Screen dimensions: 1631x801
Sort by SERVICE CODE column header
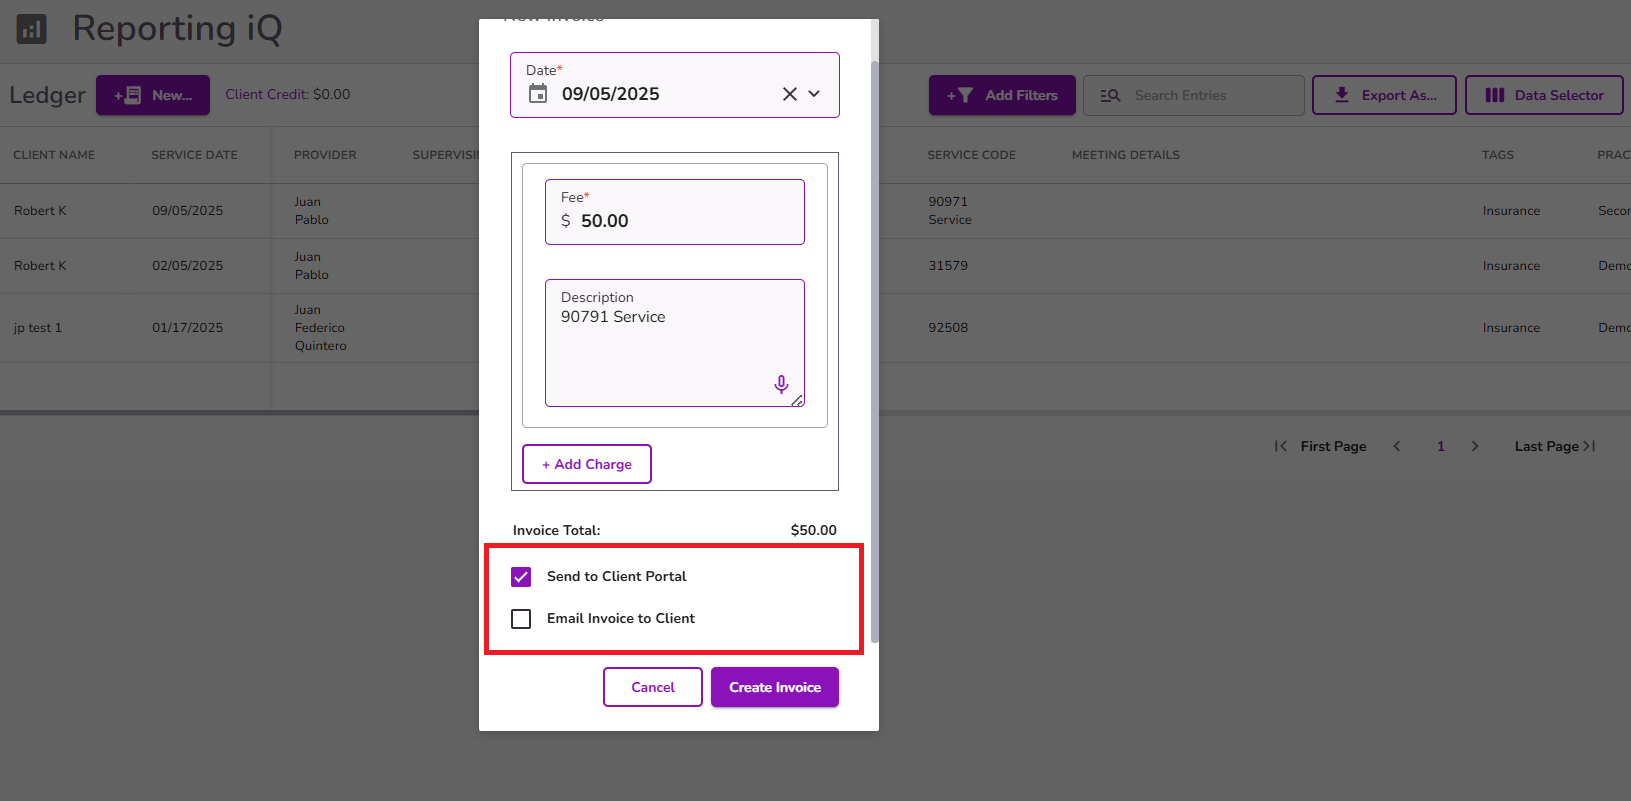point(971,155)
